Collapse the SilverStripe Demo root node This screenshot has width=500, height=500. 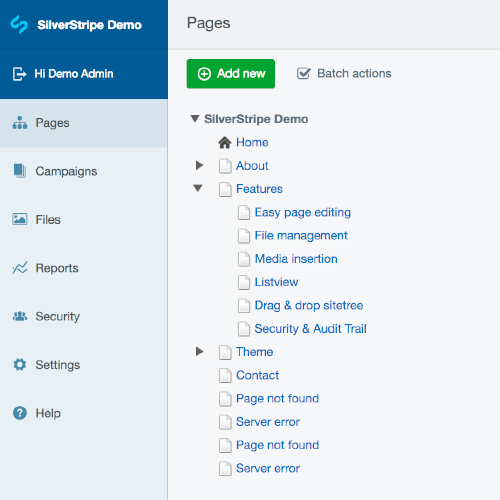coord(195,119)
